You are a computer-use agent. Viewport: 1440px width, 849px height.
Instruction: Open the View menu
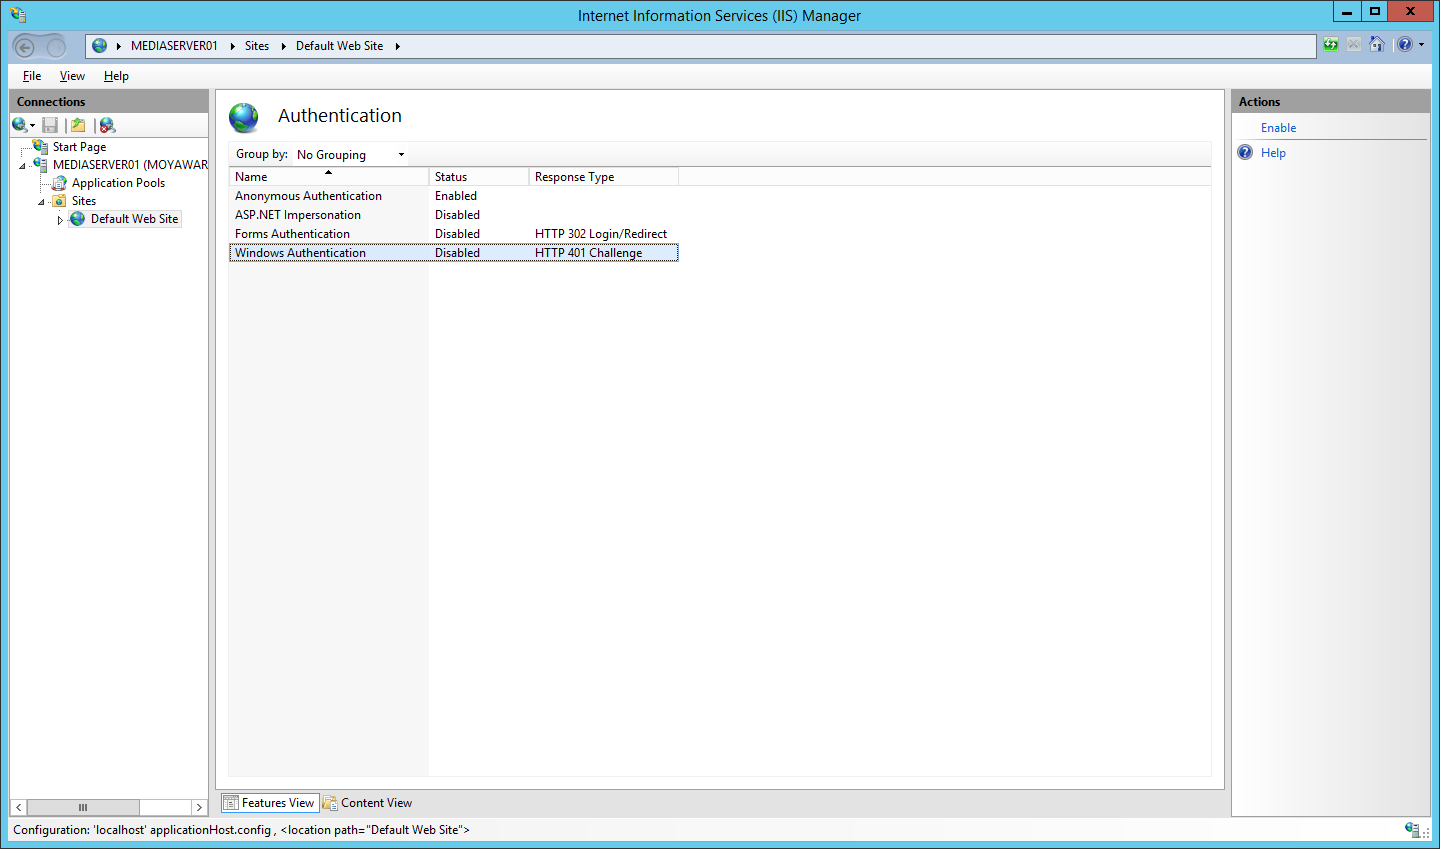coord(71,75)
